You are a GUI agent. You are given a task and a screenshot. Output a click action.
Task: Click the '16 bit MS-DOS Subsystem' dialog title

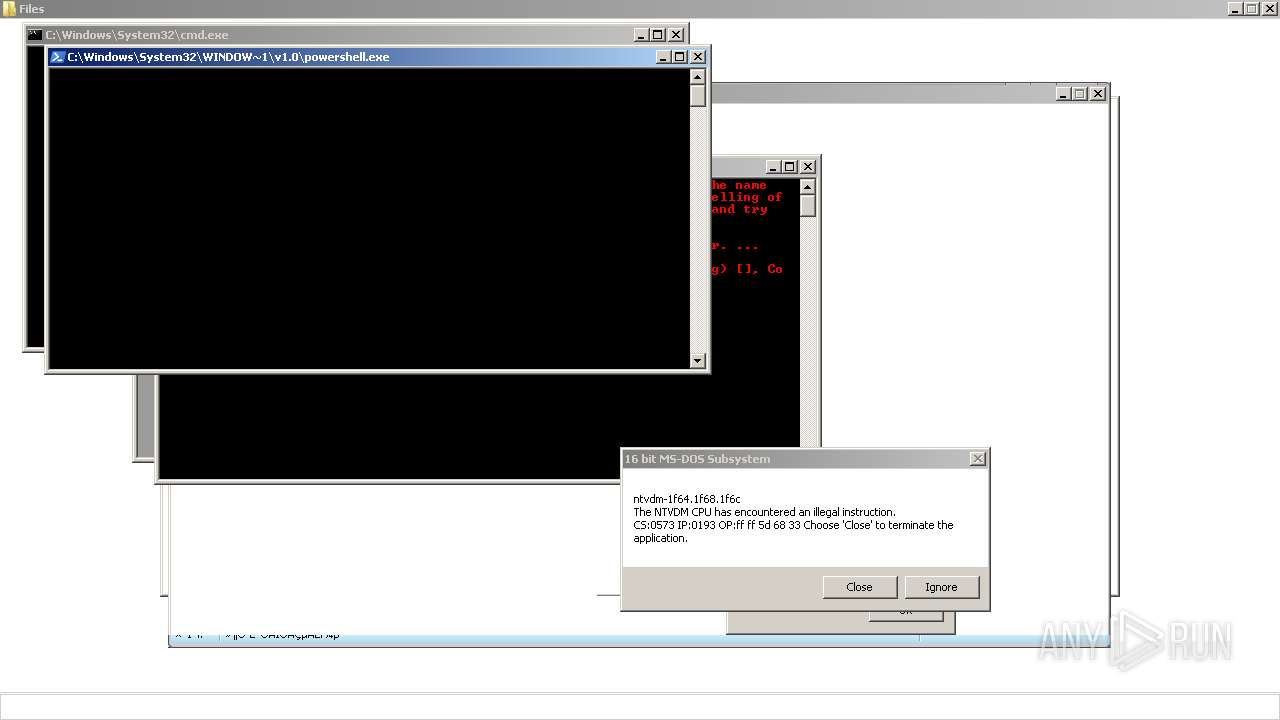(697, 459)
